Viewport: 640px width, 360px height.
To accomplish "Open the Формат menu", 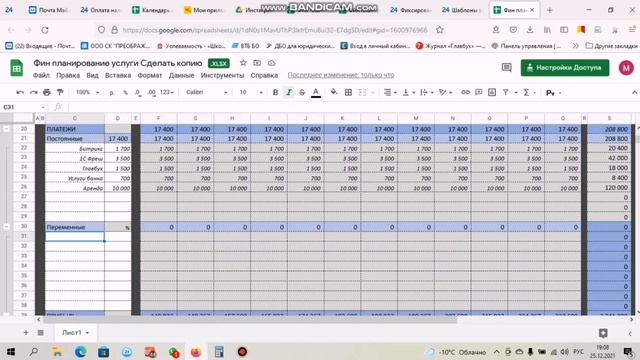I will (150, 76).
